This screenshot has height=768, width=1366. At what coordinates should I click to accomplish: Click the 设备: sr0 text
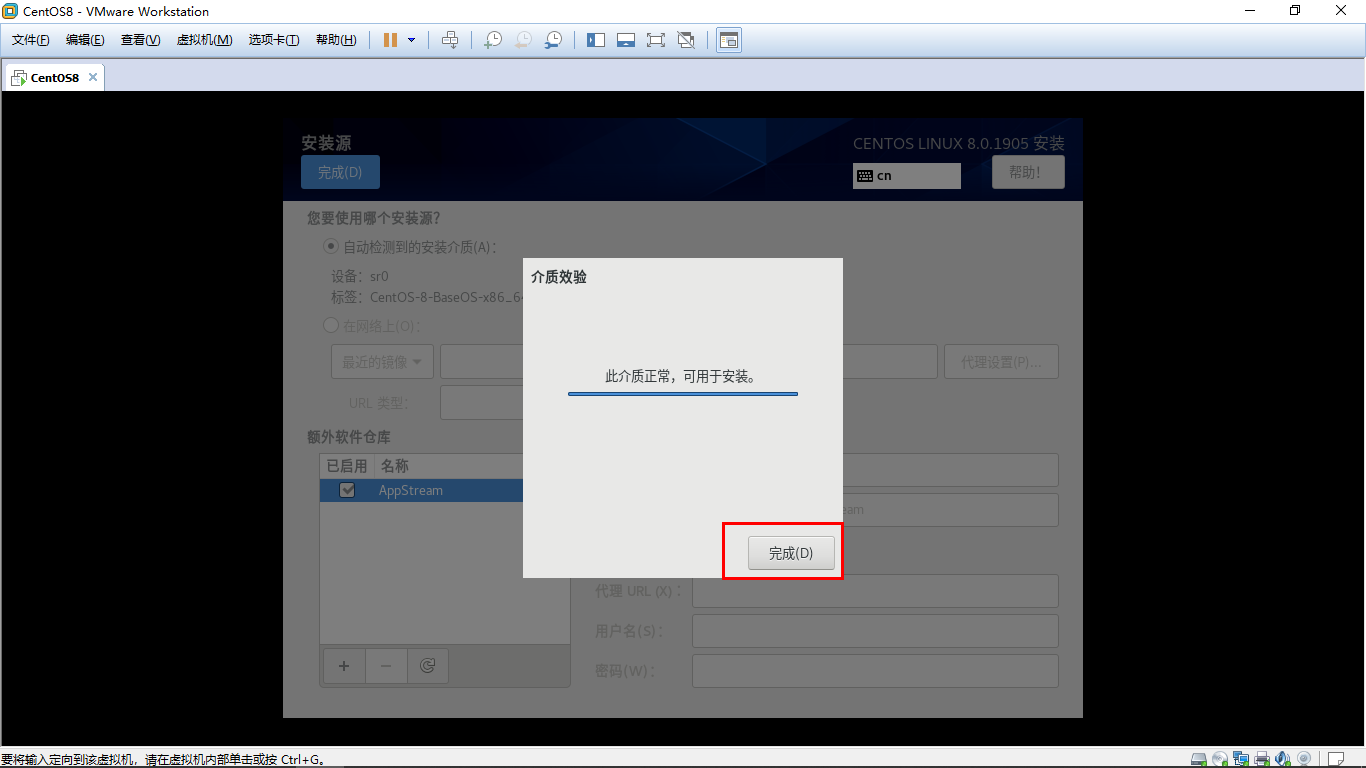pos(360,276)
